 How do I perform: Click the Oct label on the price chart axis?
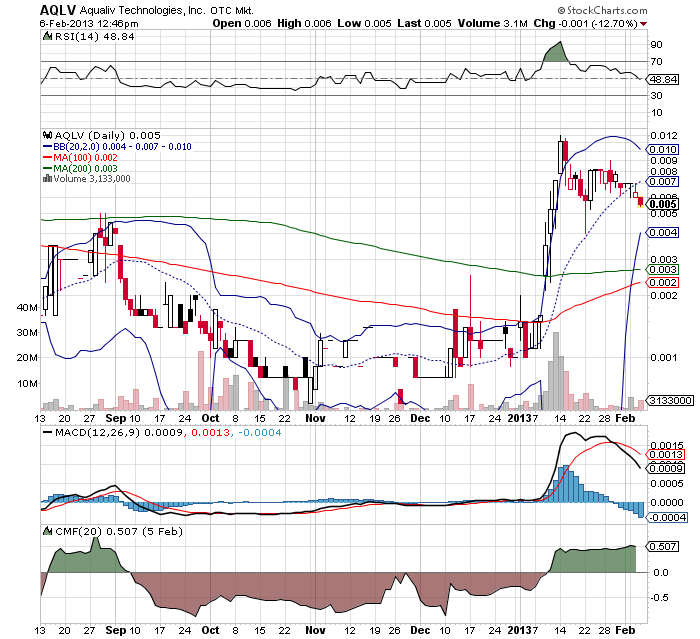[x=211, y=418]
